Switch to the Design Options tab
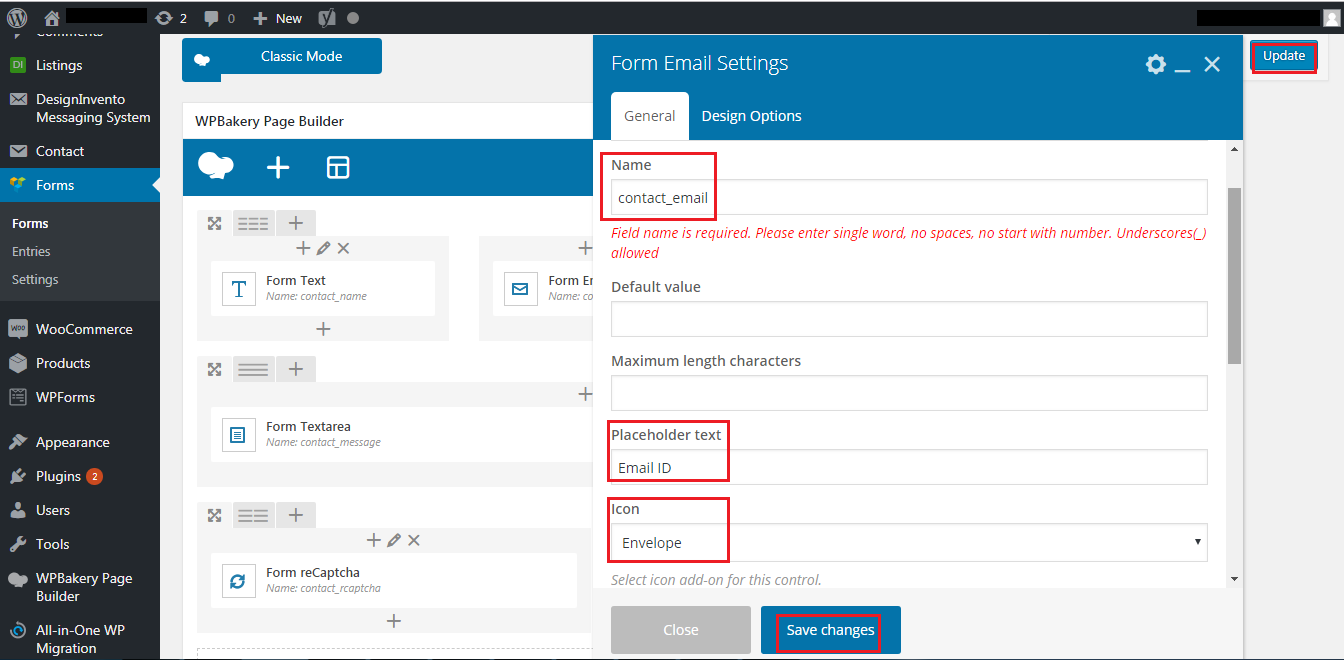 [752, 116]
